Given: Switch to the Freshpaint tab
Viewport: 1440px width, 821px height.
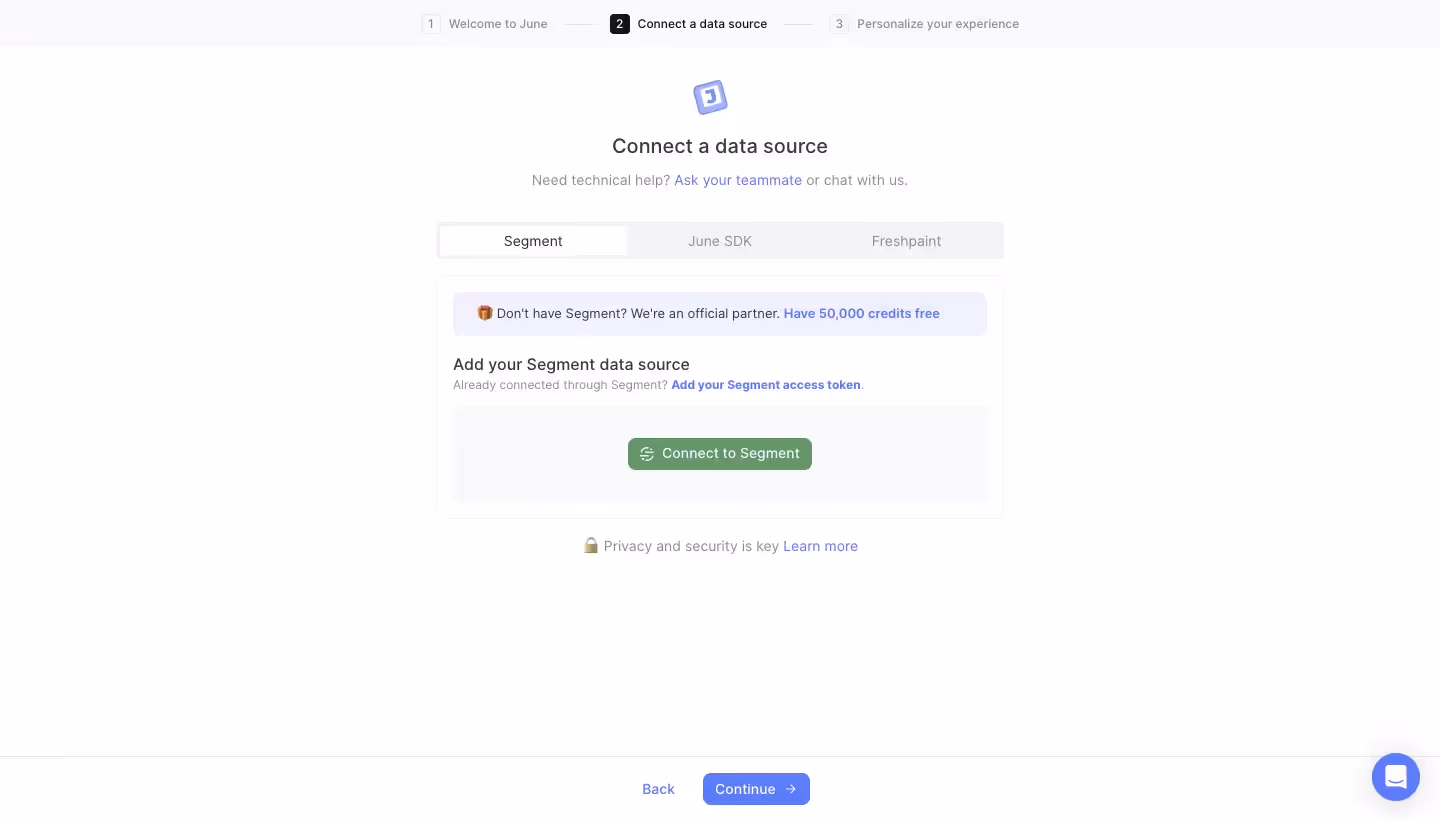Looking at the screenshot, I should (x=906, y=241).
